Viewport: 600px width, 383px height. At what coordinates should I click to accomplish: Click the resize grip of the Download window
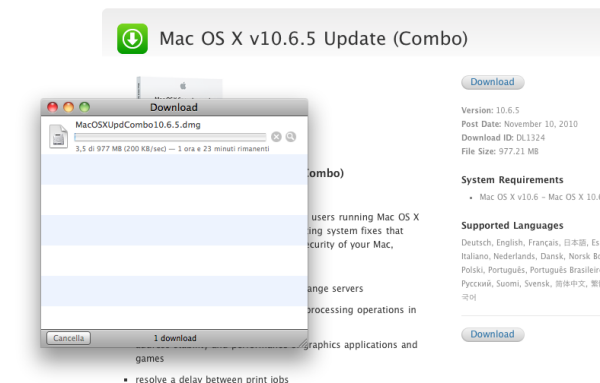303,342
